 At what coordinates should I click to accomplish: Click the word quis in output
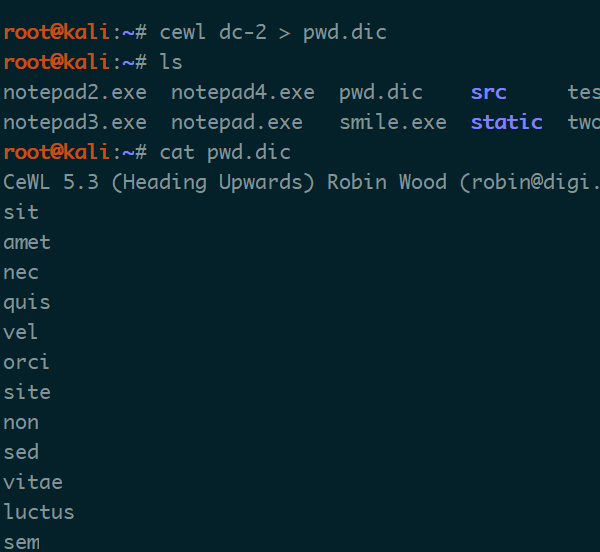[27, 303]
